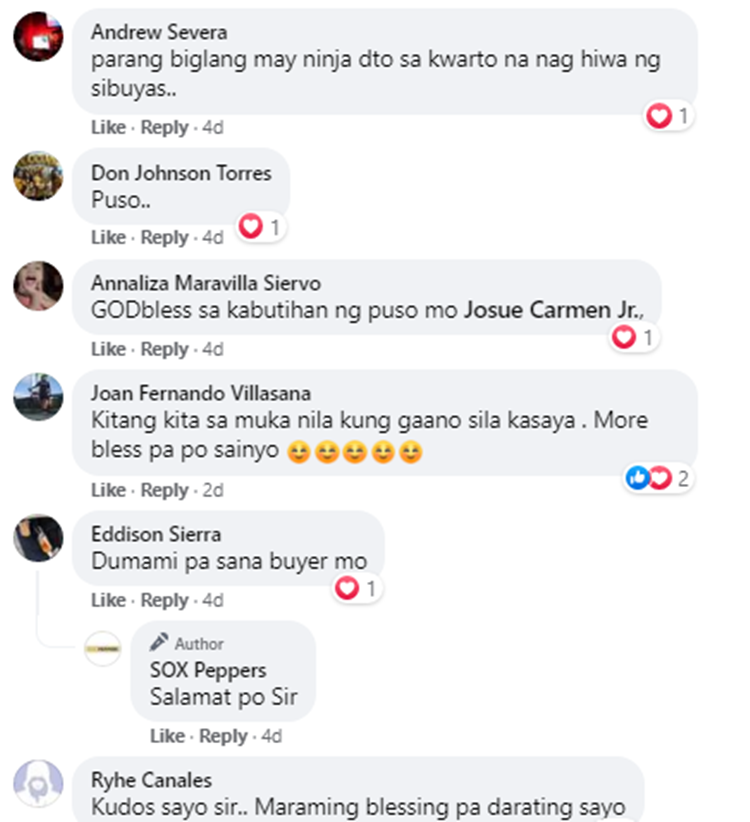Open like and love reactions on Joan's comment

[658, 478]
